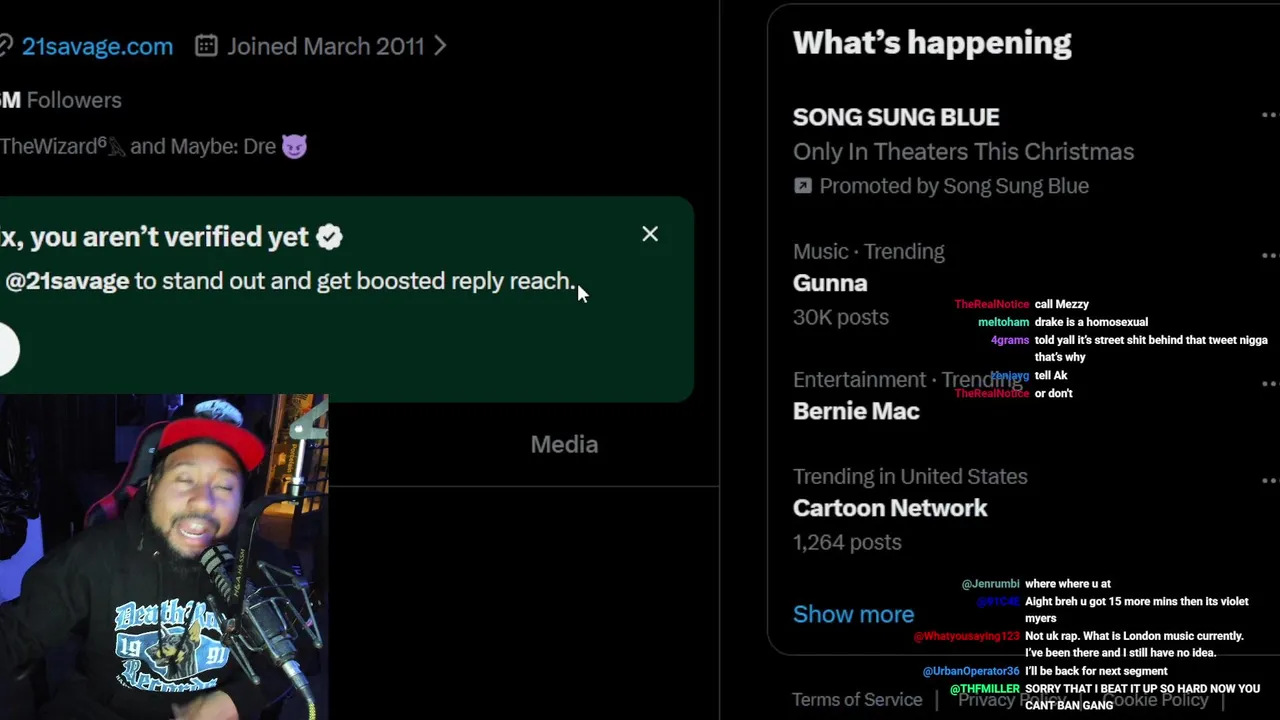View the Followers list
1280x720 pixels.
73,100
